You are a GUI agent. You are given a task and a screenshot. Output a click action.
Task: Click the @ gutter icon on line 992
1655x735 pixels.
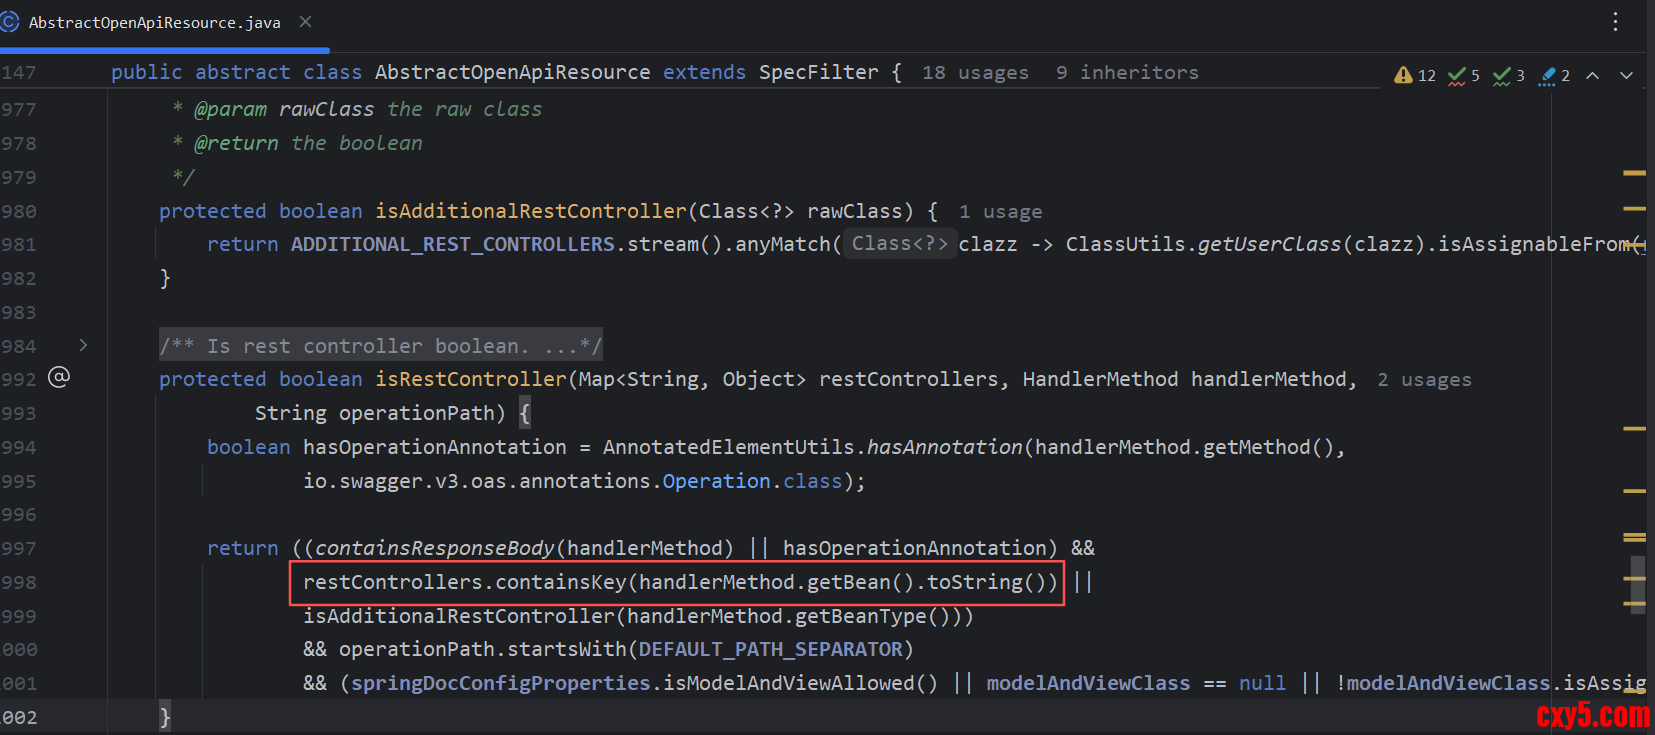pos(59,377)
